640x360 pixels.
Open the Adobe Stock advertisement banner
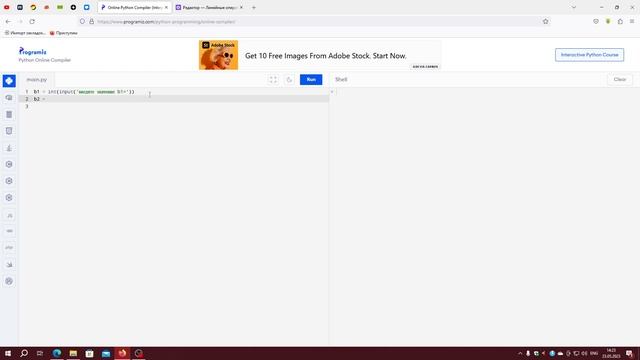pos(320,55)
